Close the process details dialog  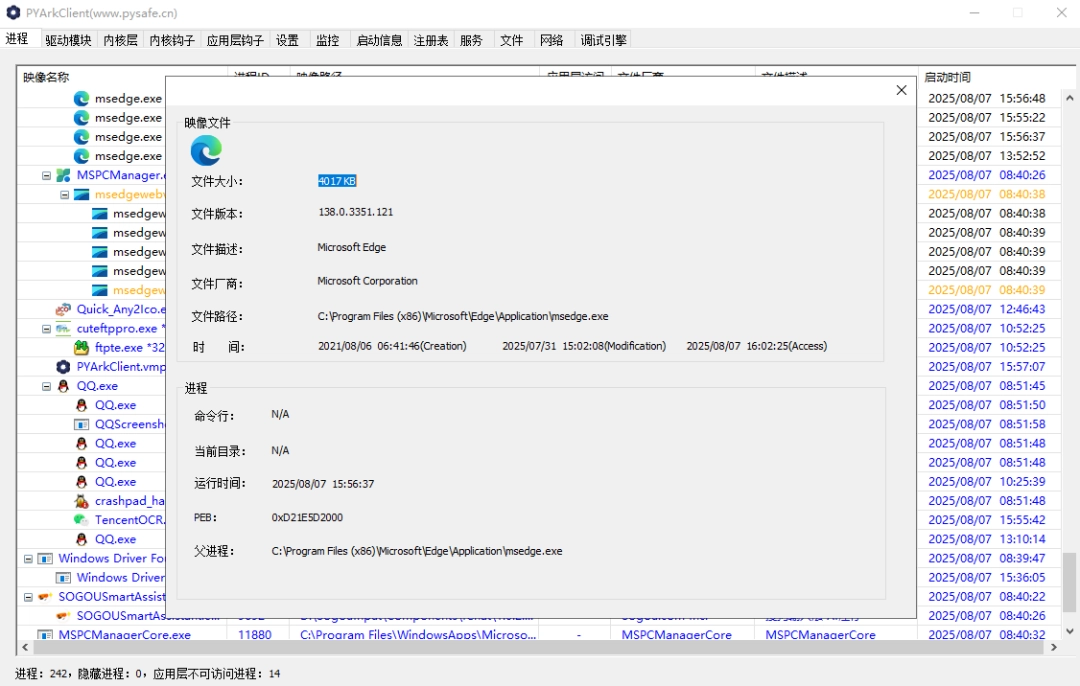click(901, 90)
